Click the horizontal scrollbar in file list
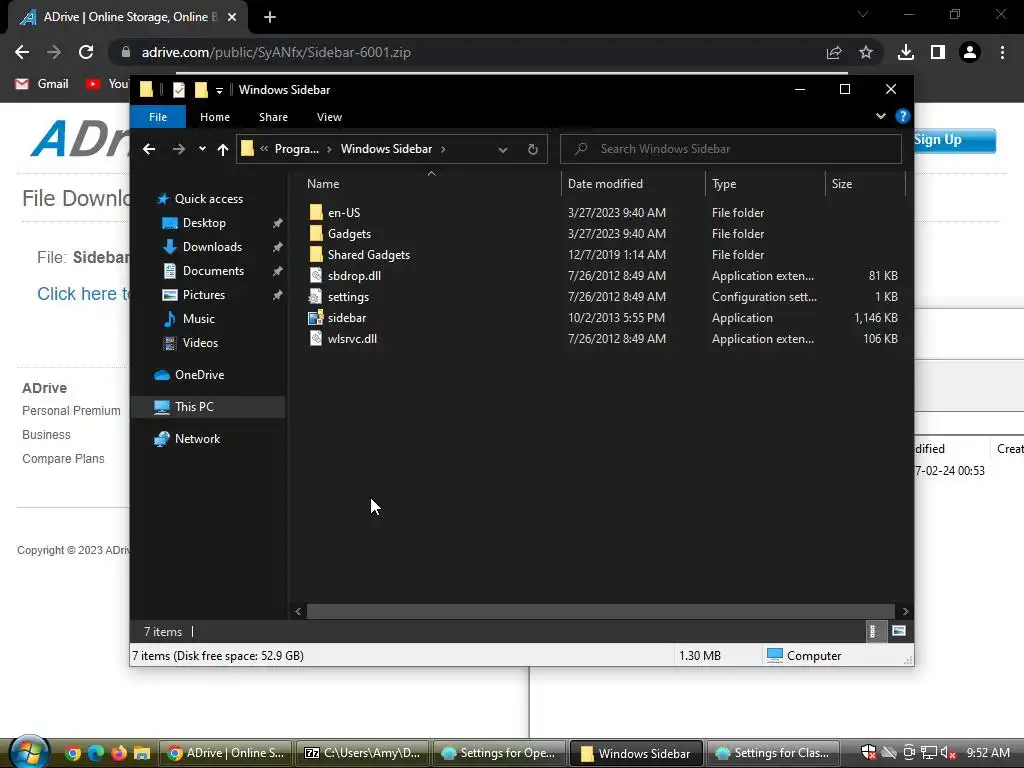Screen dimensions: 1024x768 [601, 611]
